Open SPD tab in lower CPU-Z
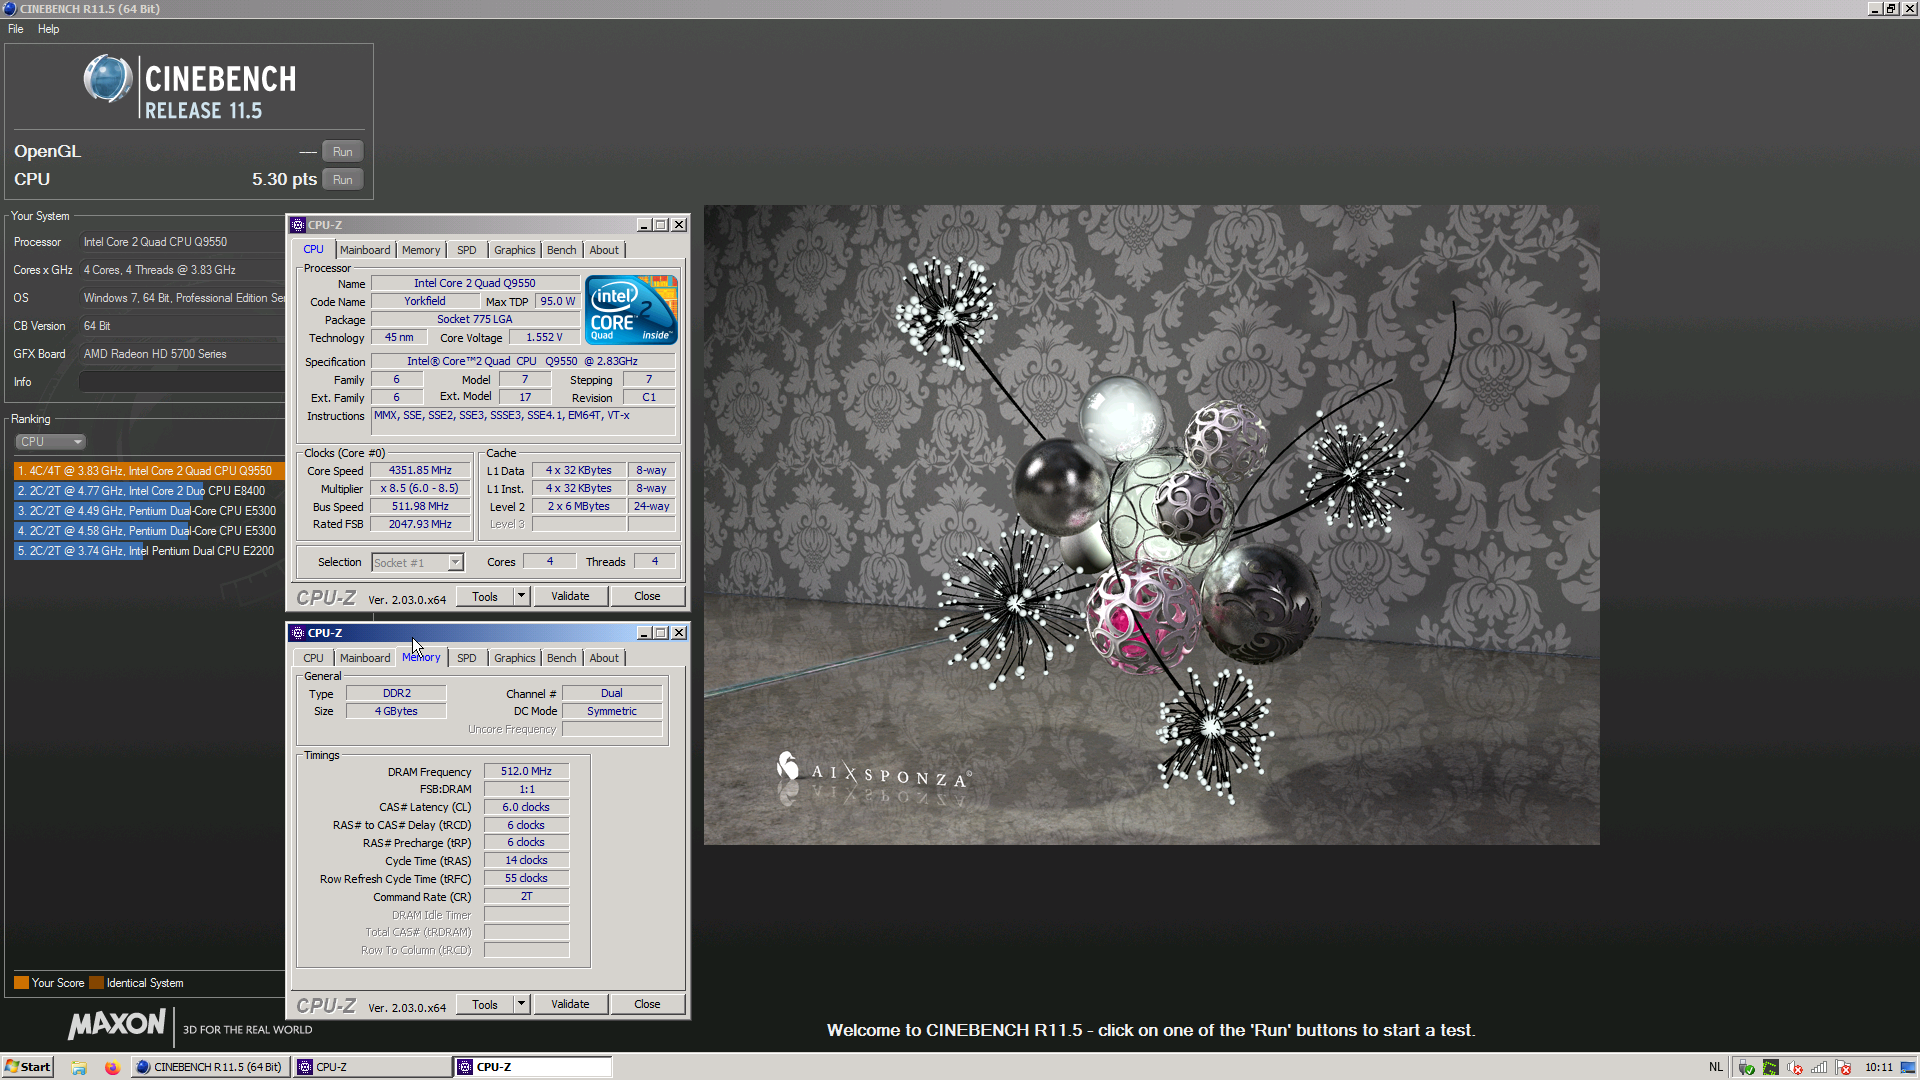The width and height of the screenshot is (1920, 1080). click(467, 658)
